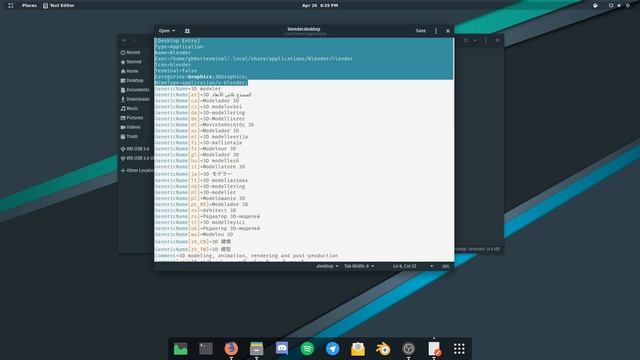Image resolution: width=640 pixels, height=360 pixels.
Task: Launch Spotify from the dock
Action: [307, 349]
